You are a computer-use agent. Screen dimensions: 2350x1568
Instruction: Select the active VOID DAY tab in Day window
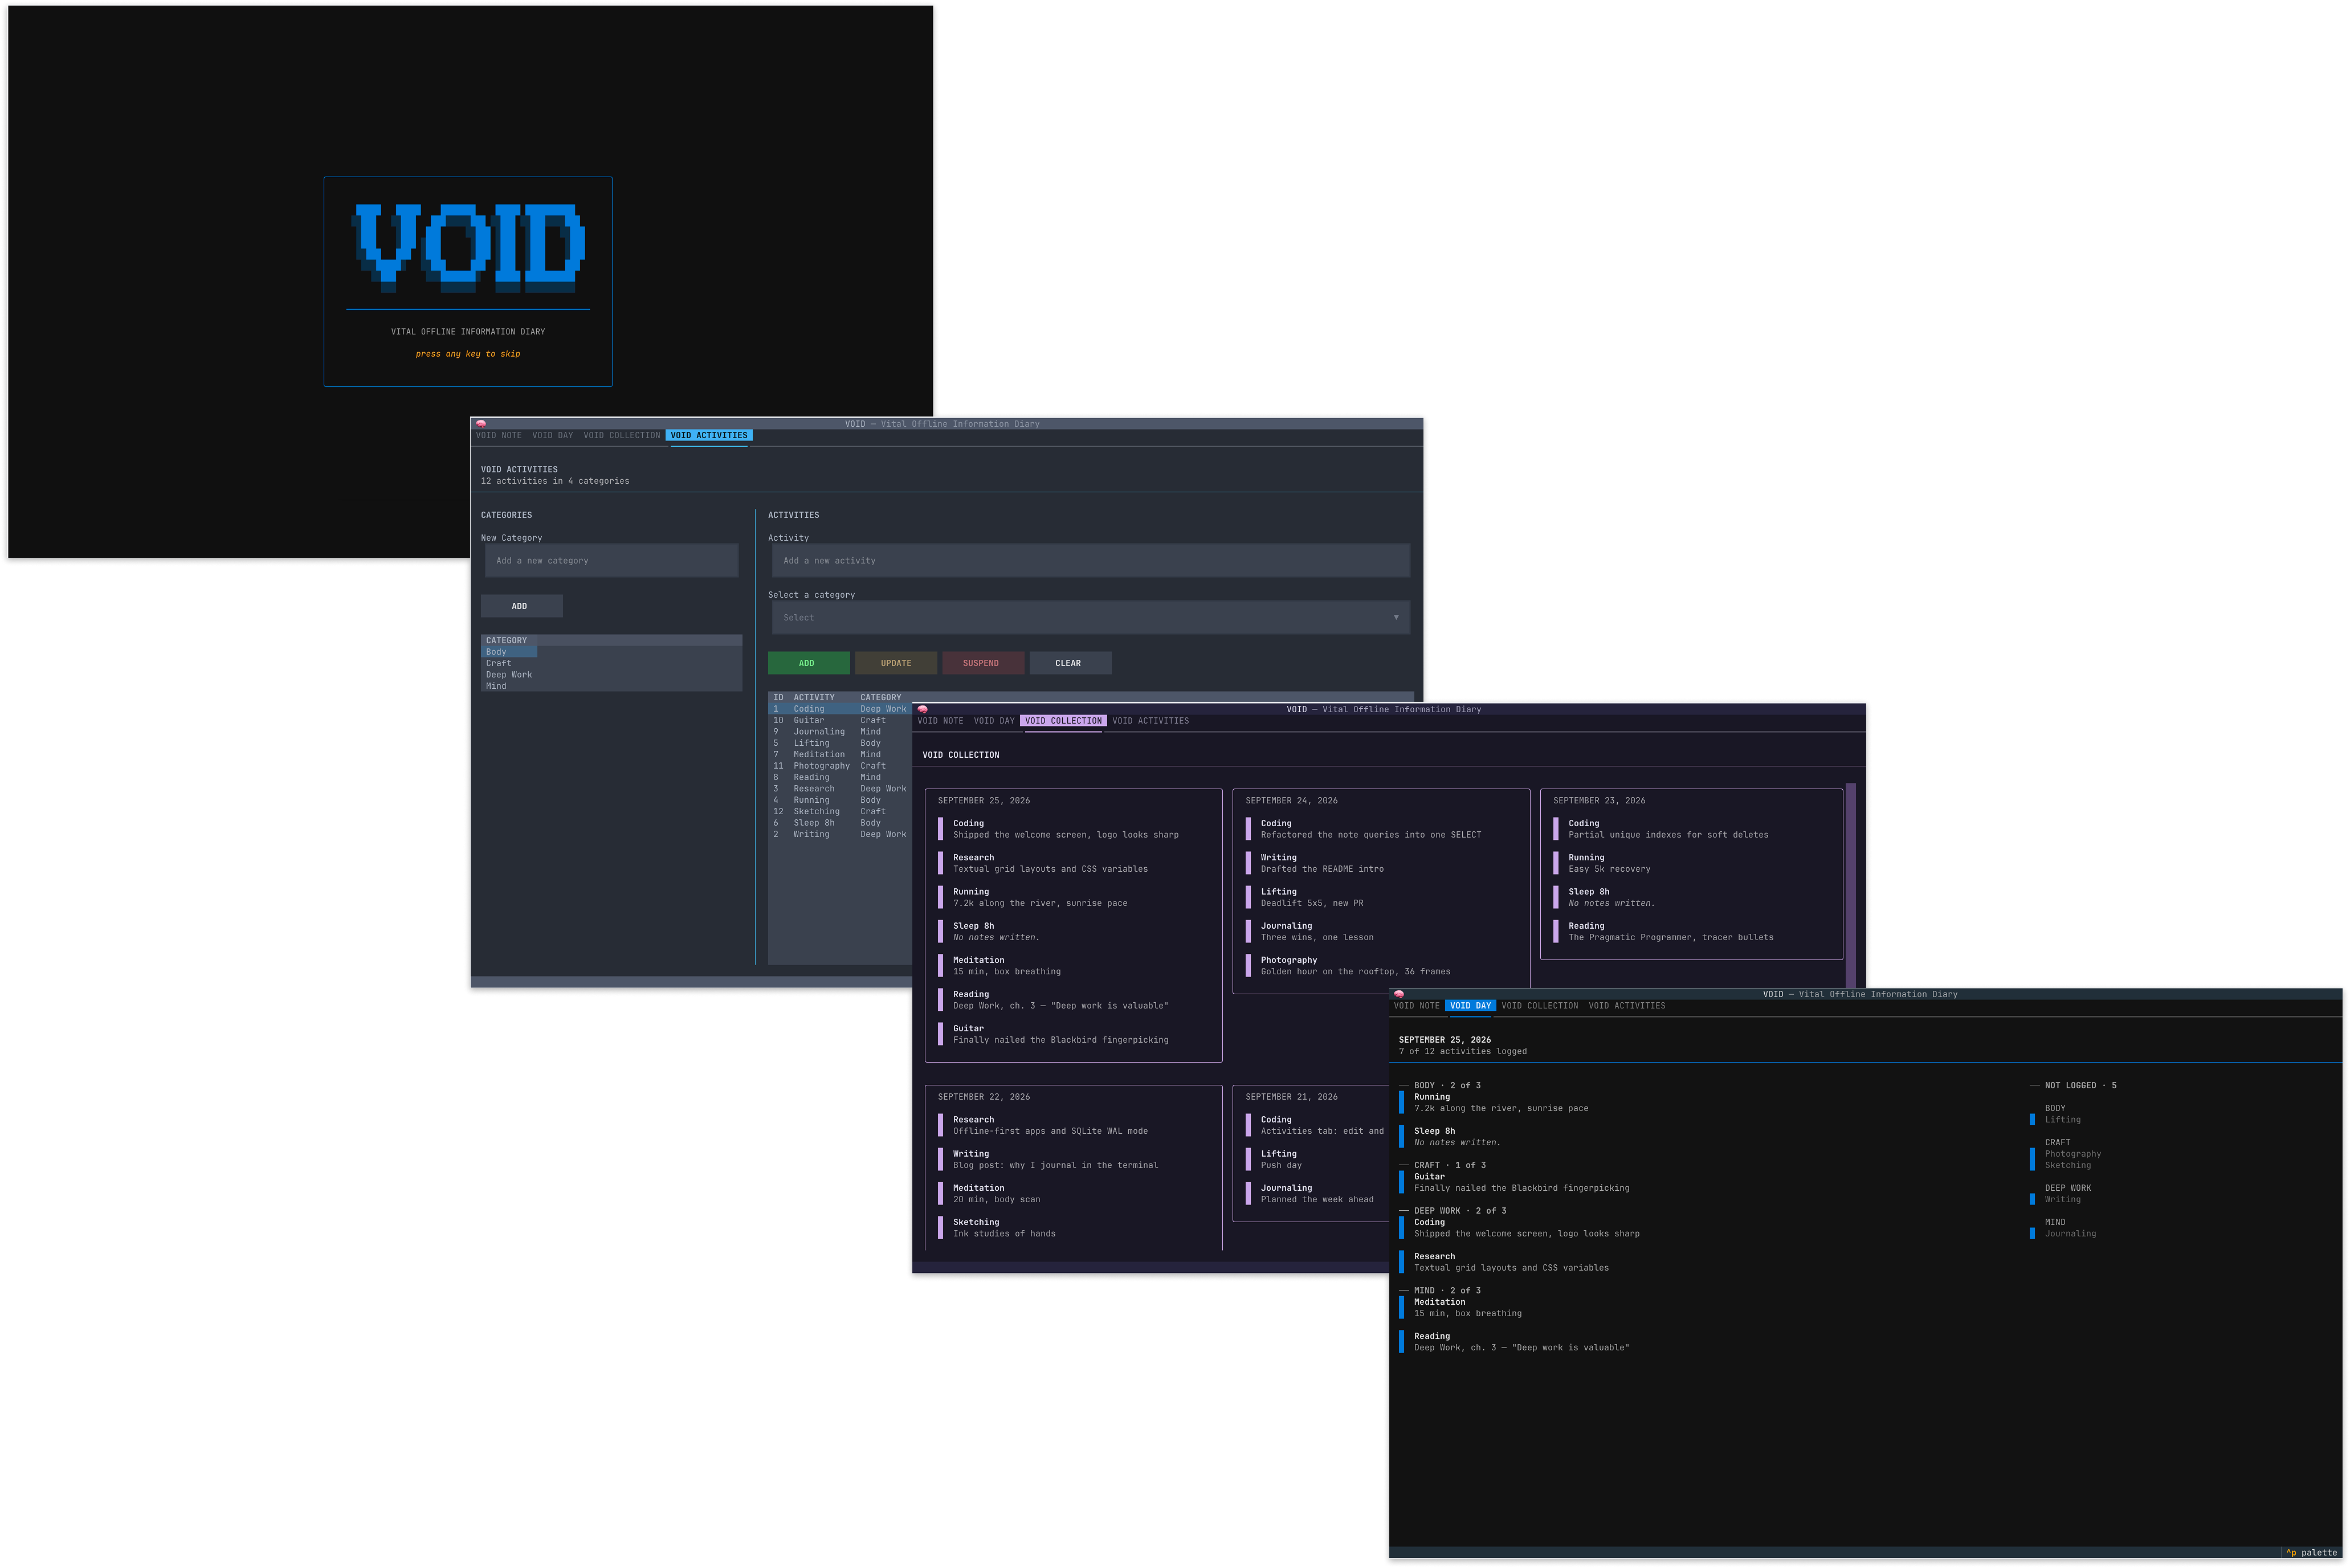click(x=1470, y=1006)
